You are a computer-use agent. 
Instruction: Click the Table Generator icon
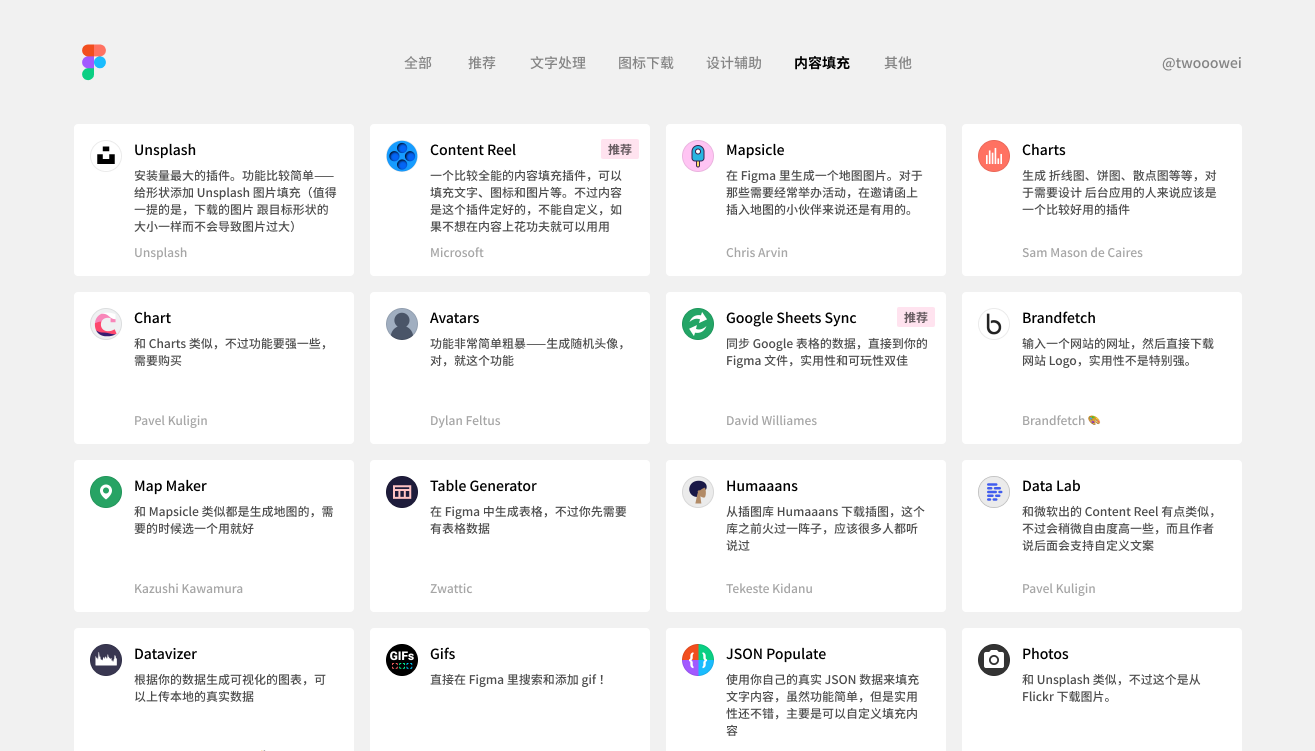click(402, 492)
